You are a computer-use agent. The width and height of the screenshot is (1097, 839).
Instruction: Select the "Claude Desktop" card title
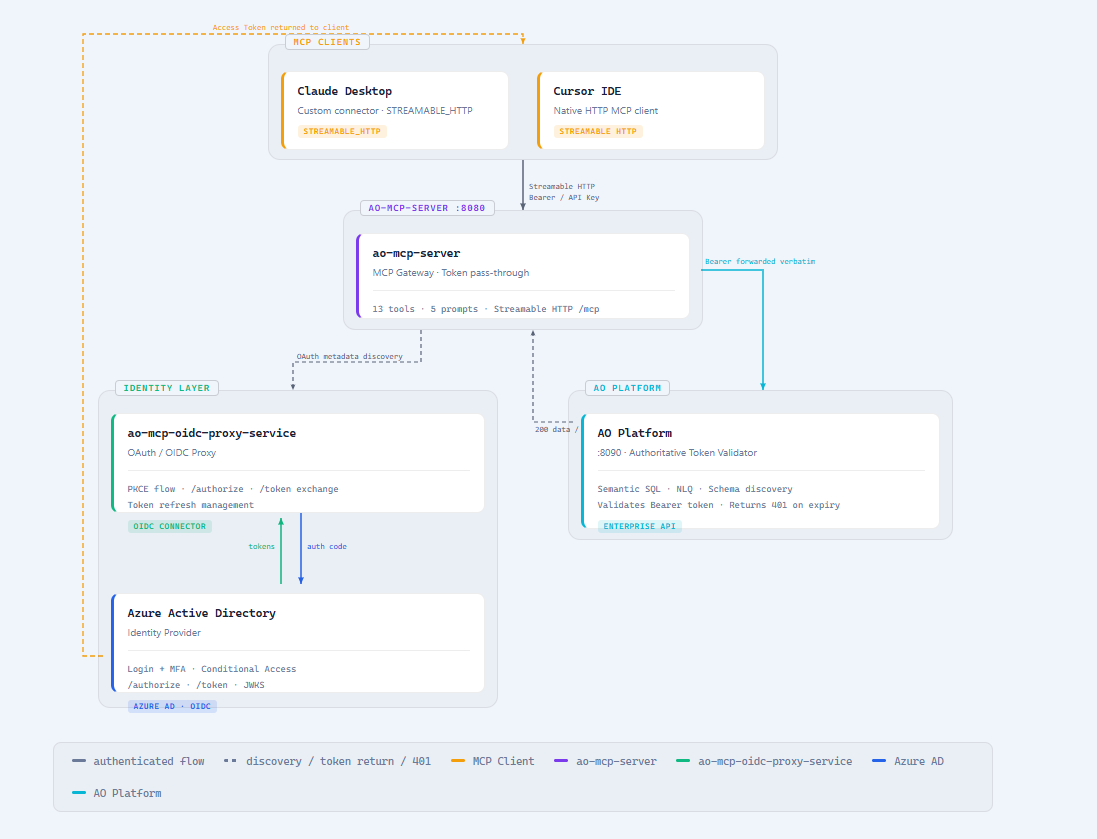[x=344, y=91]
